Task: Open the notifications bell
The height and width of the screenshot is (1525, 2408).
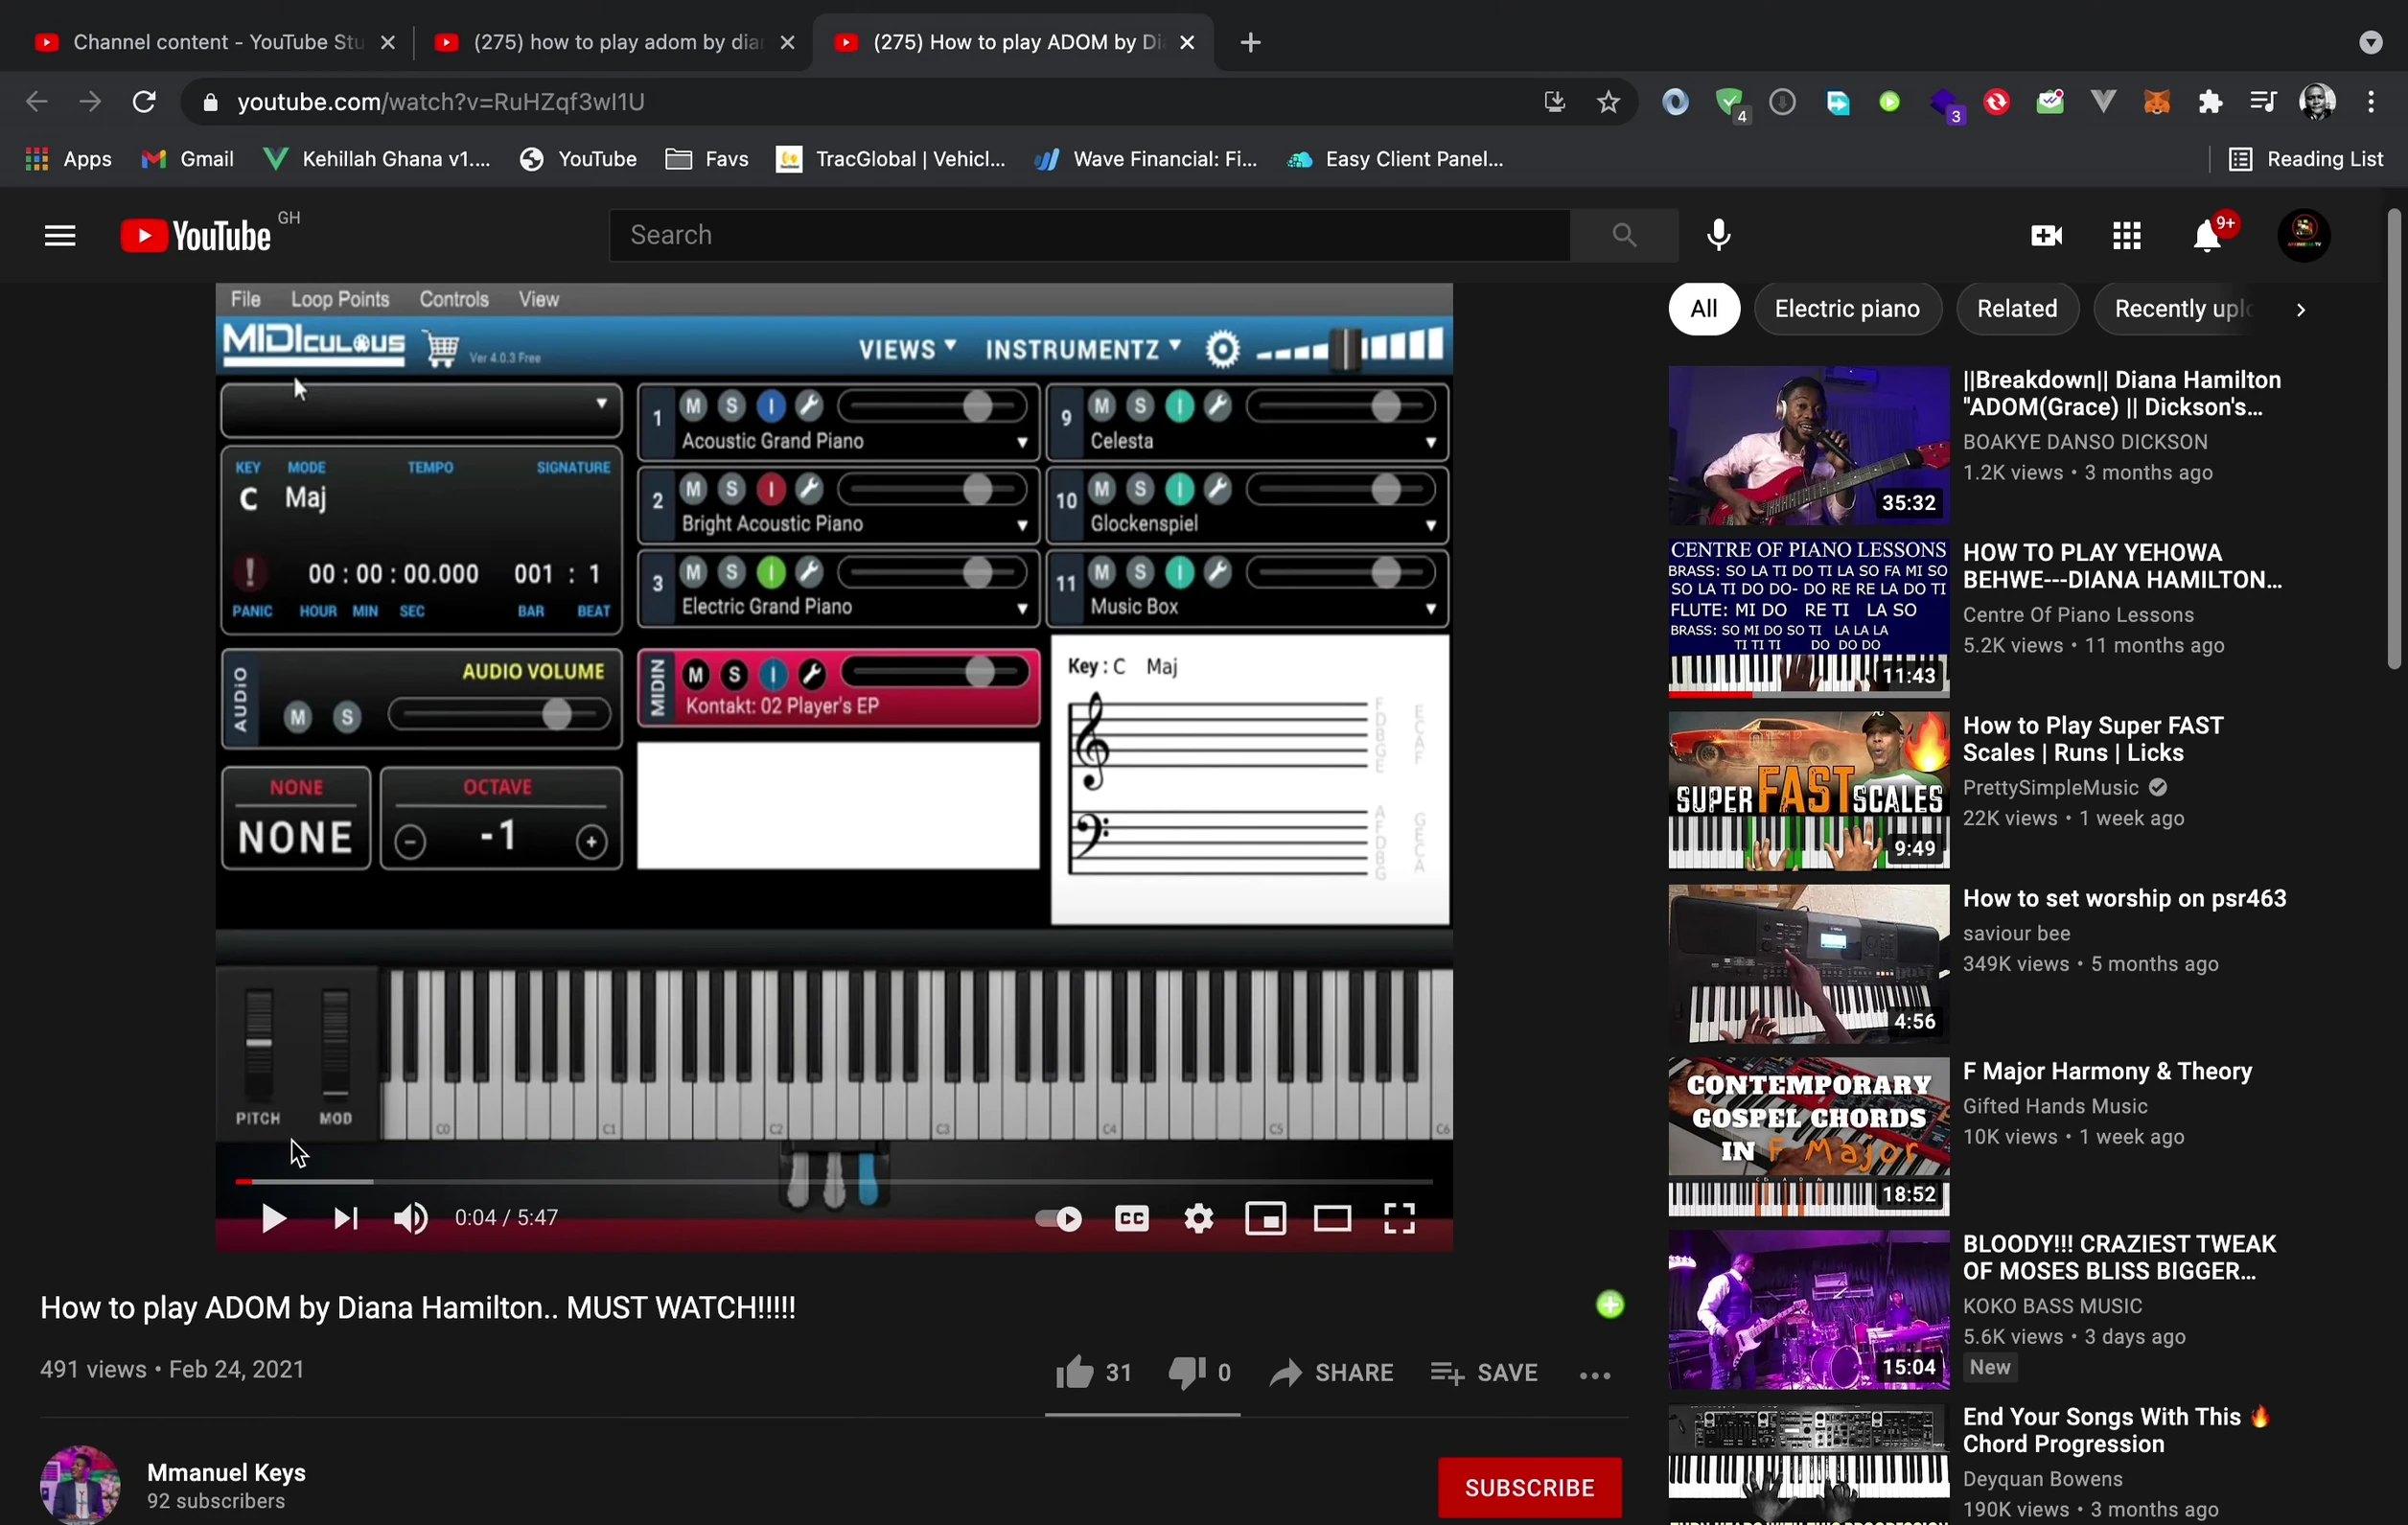Action: pyautogui.click(x=2207, y=236)
